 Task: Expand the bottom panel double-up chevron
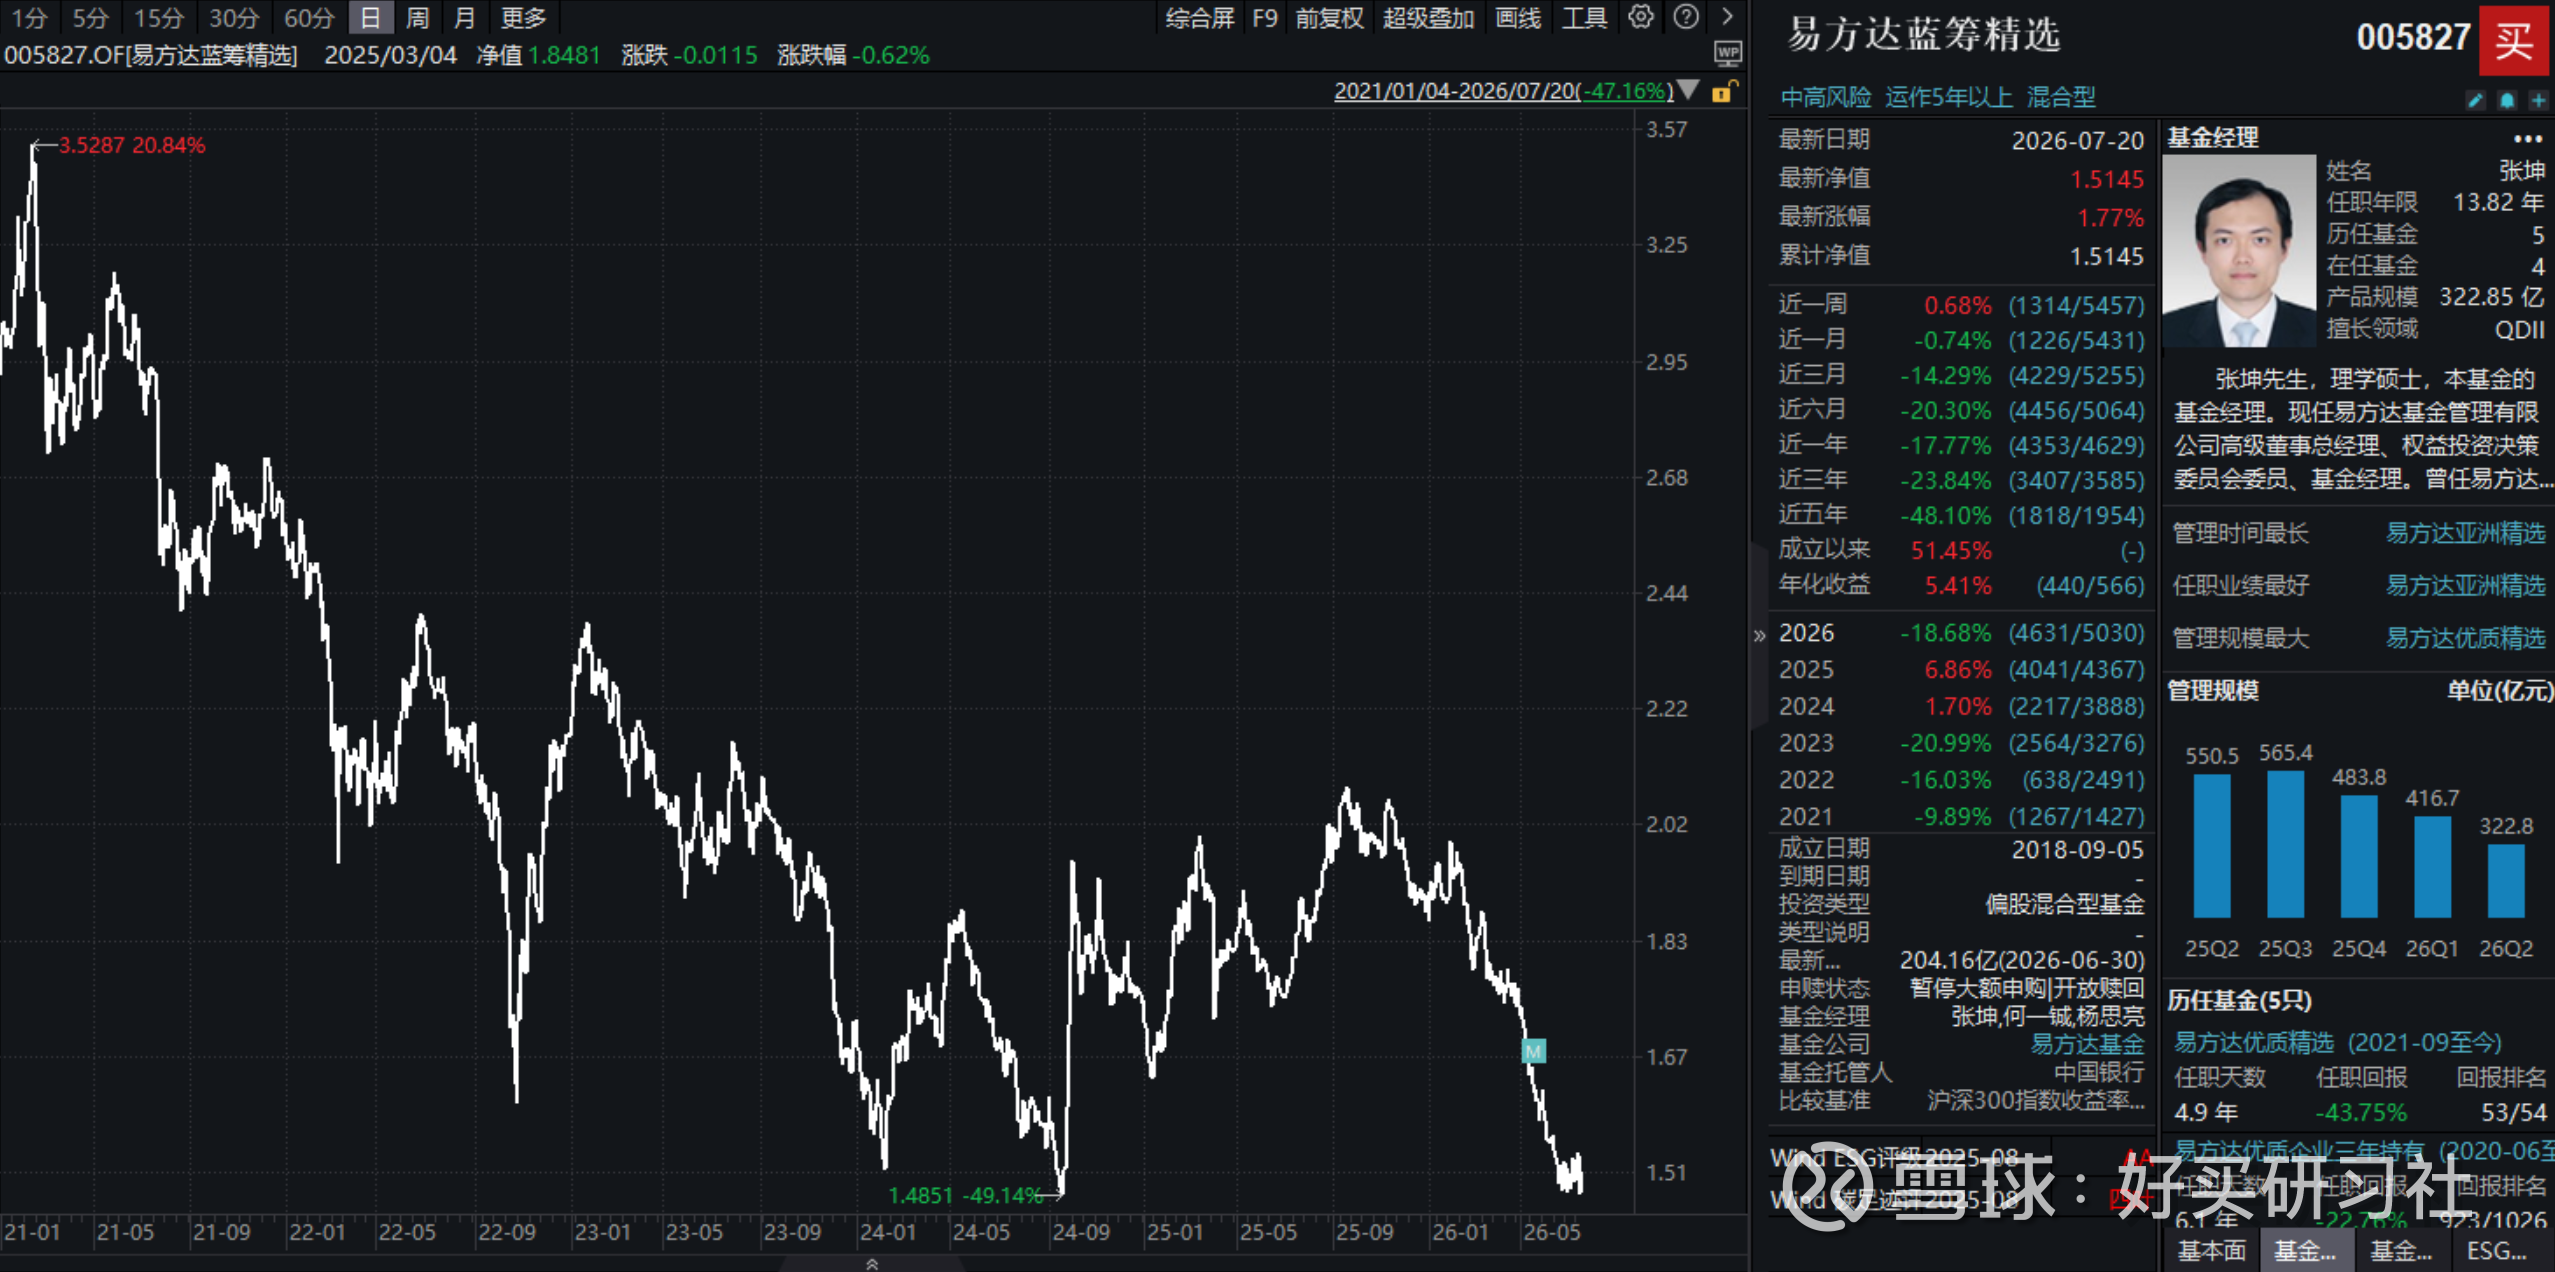coord(872,1264)
